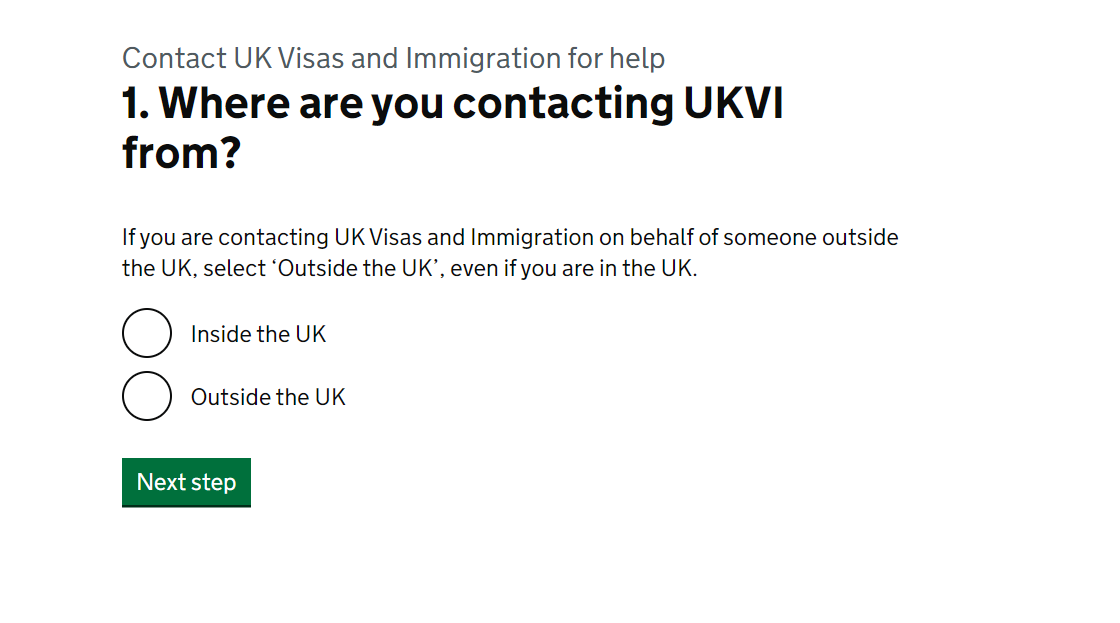Click the 'Outside the UK' label text
The height and width of the screenshot is (623, 1120).
point(268,396)
